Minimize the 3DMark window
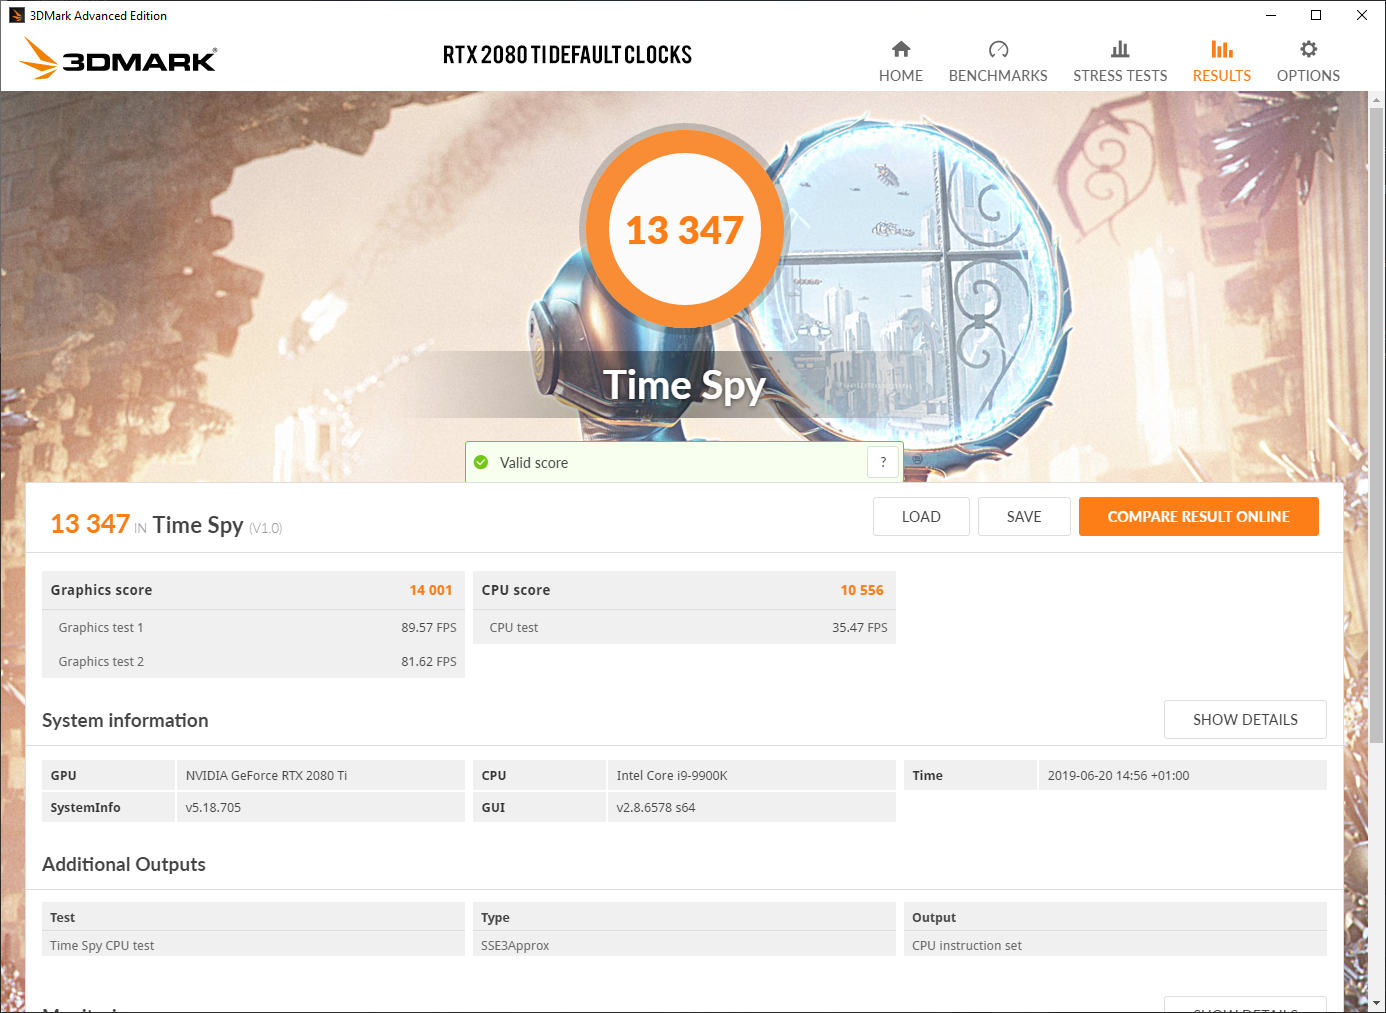 [x=1270, y=15]
